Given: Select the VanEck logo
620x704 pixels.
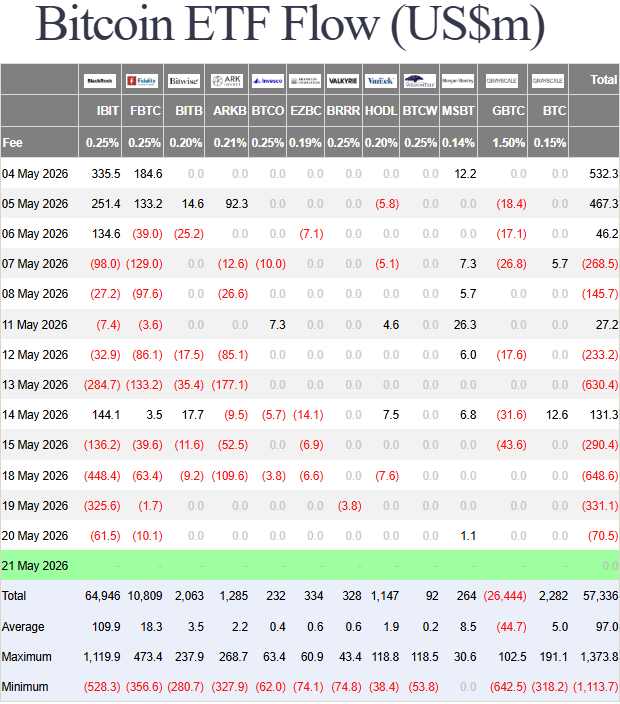Looking at the screenshot, I should click(381, 81).
